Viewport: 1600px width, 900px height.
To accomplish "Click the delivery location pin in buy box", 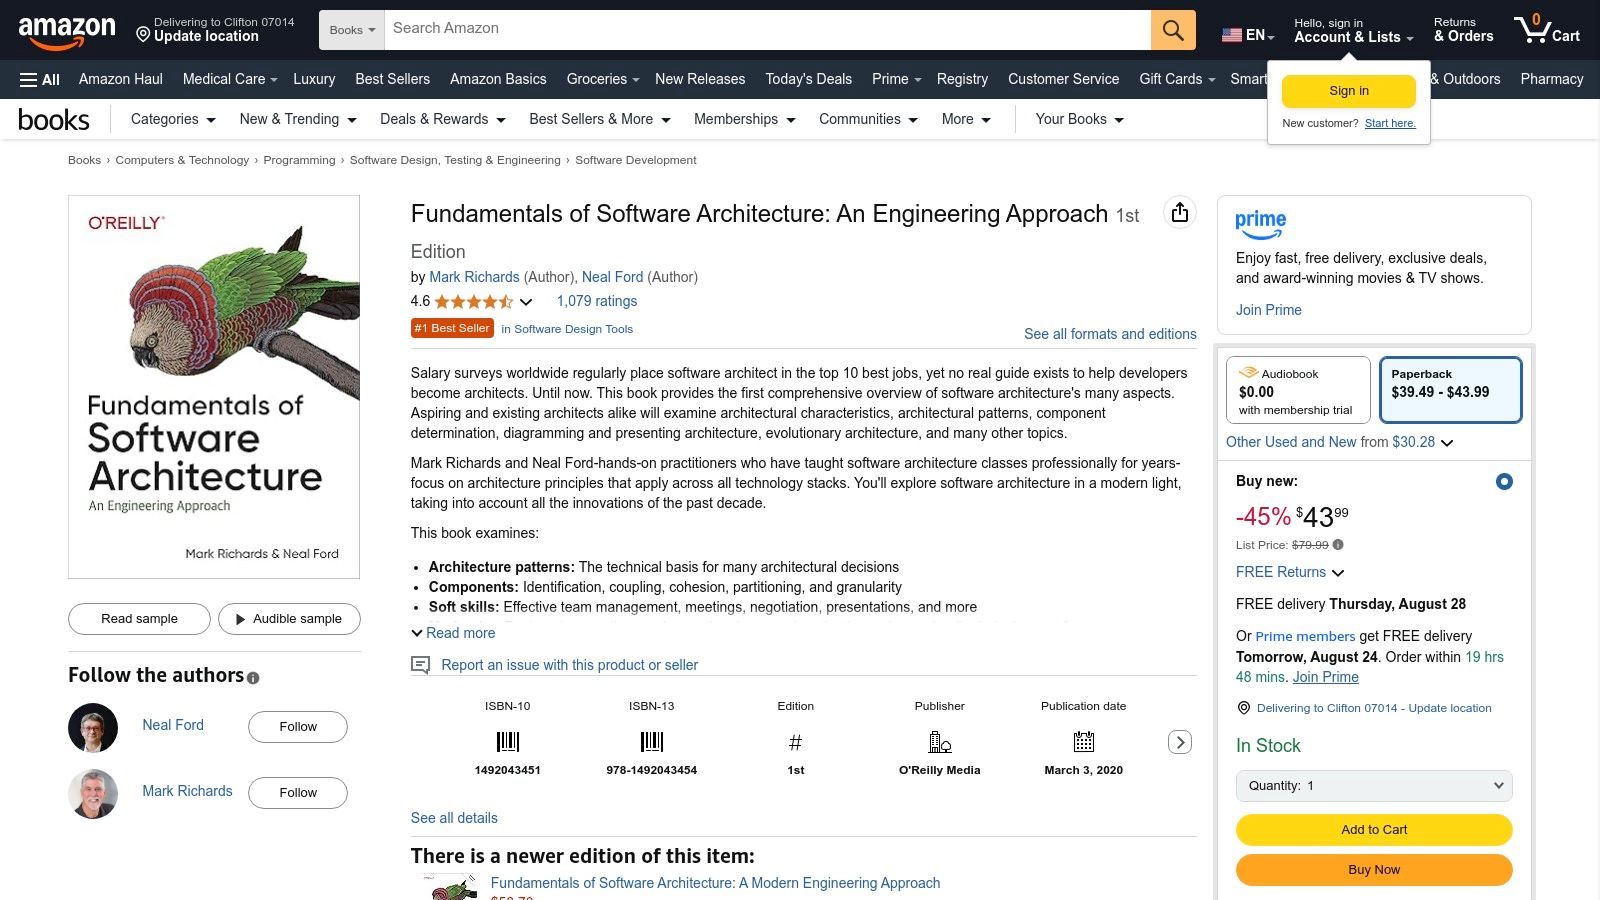I will (x=1244, y=708).
